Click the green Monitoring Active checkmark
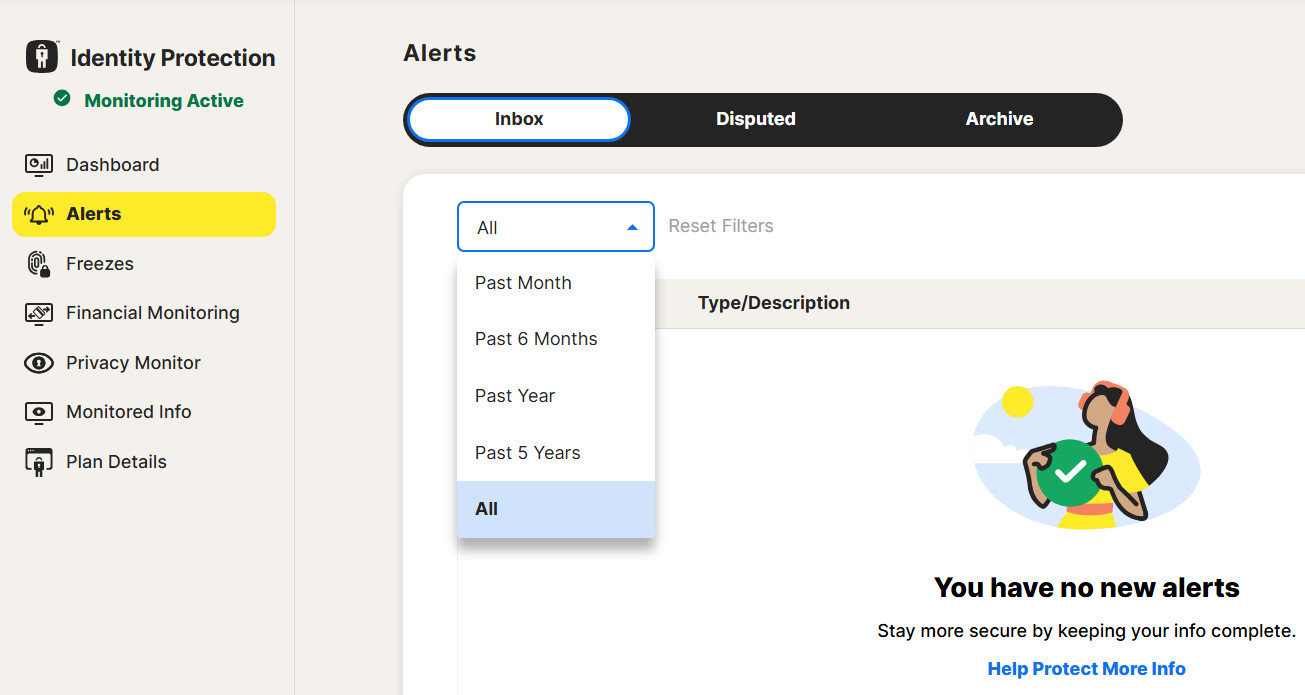The image size is (1305, 695). pyautogui.click(x=62, y=99)
